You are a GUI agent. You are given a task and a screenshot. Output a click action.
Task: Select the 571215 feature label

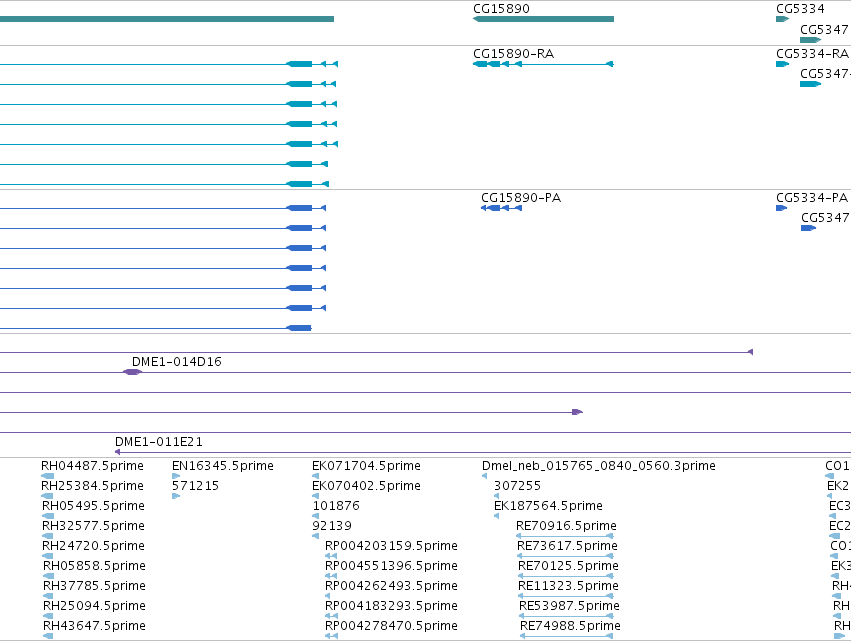(195, 486)
